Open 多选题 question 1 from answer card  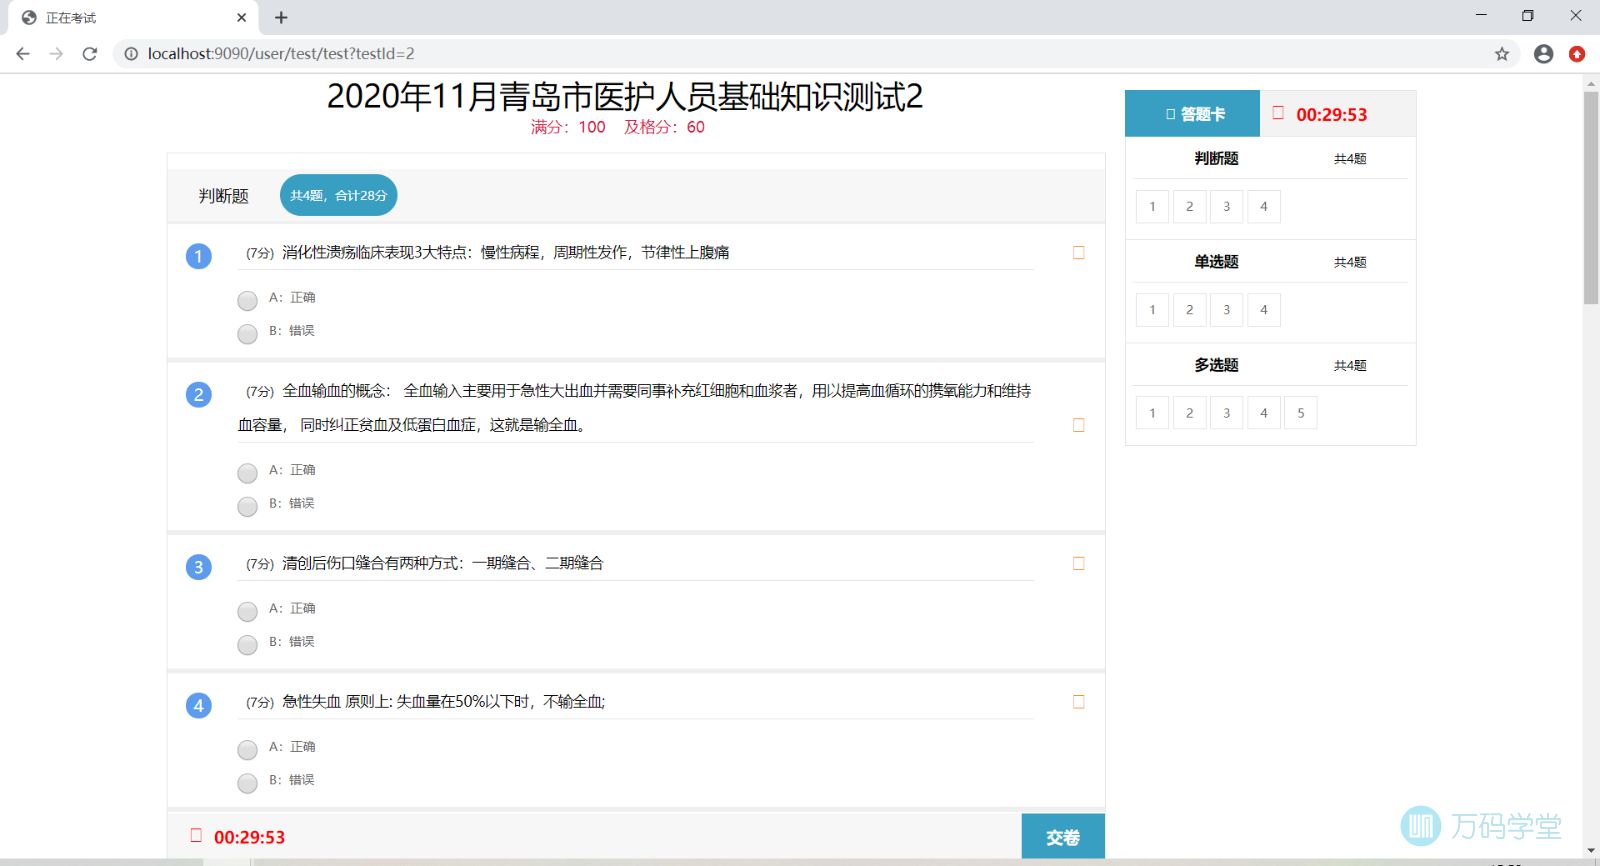pos(1152,413)
